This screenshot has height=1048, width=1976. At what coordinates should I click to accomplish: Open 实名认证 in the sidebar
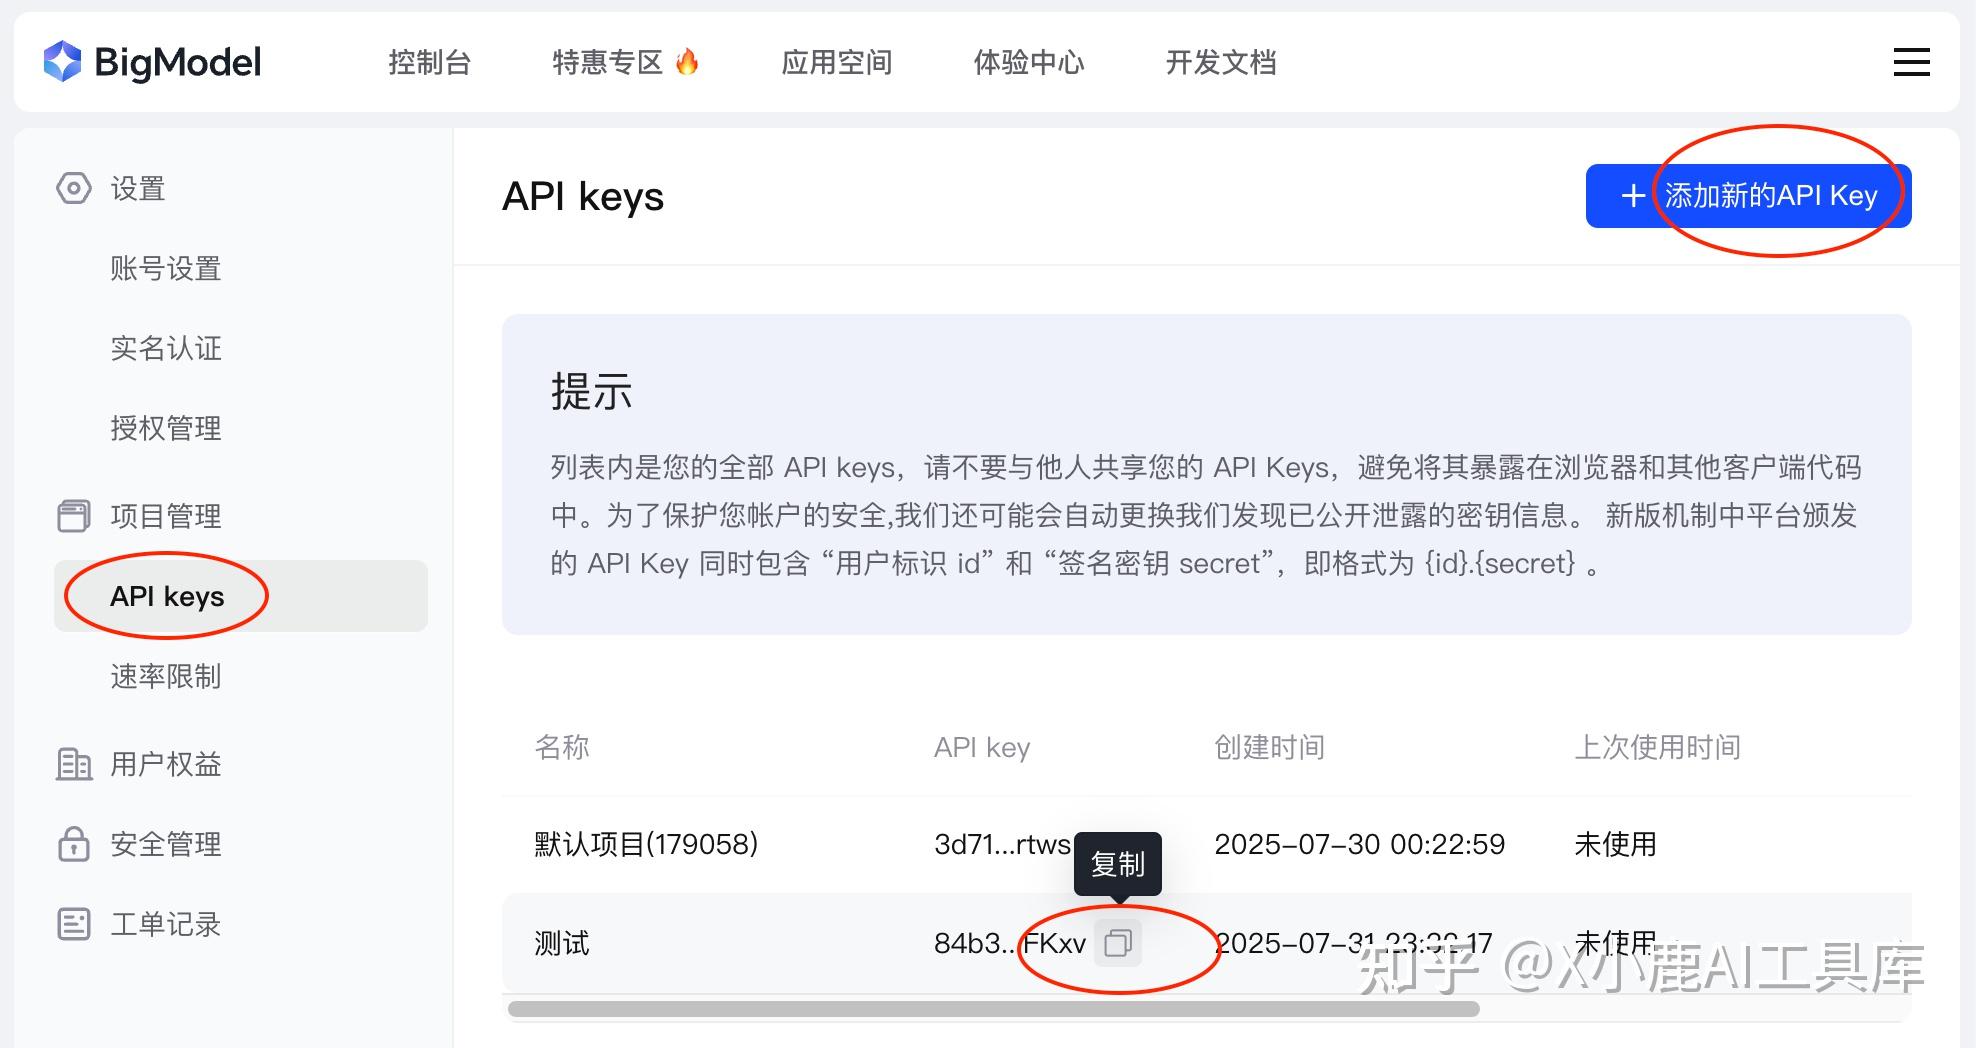(x=166, y=348)
